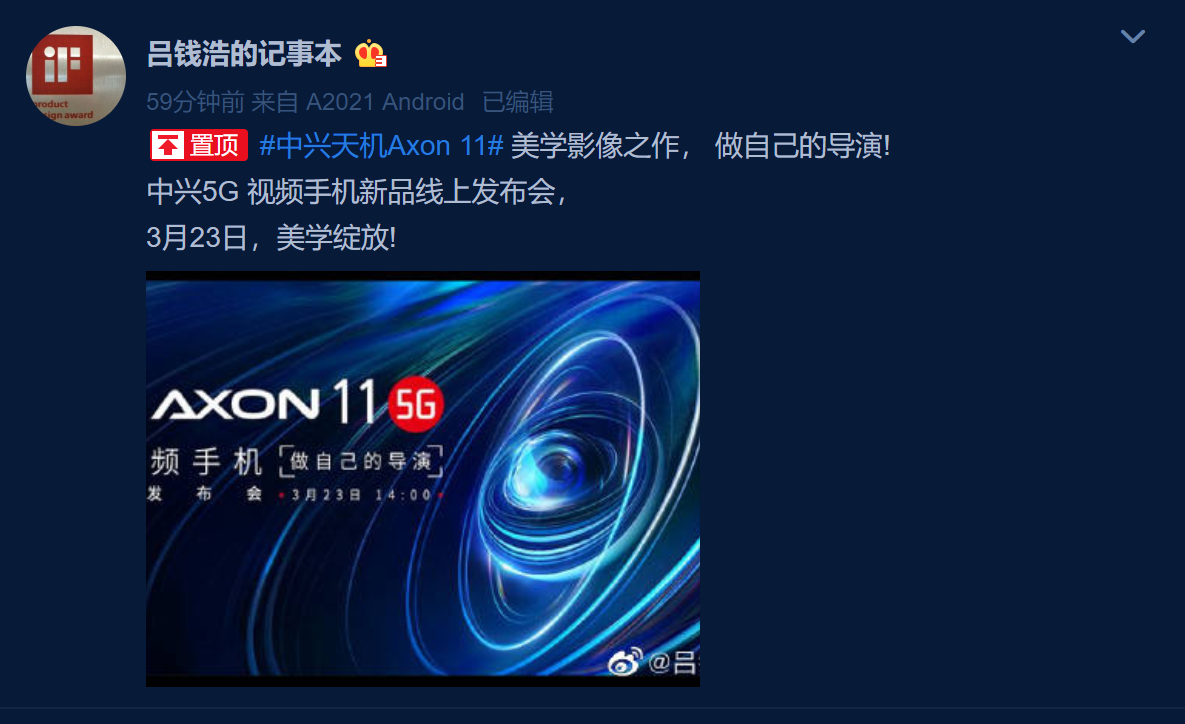Screen dimensions: 1185x724
Task: View edit history via 已编辑 label
Action: [x=518, y=101]
